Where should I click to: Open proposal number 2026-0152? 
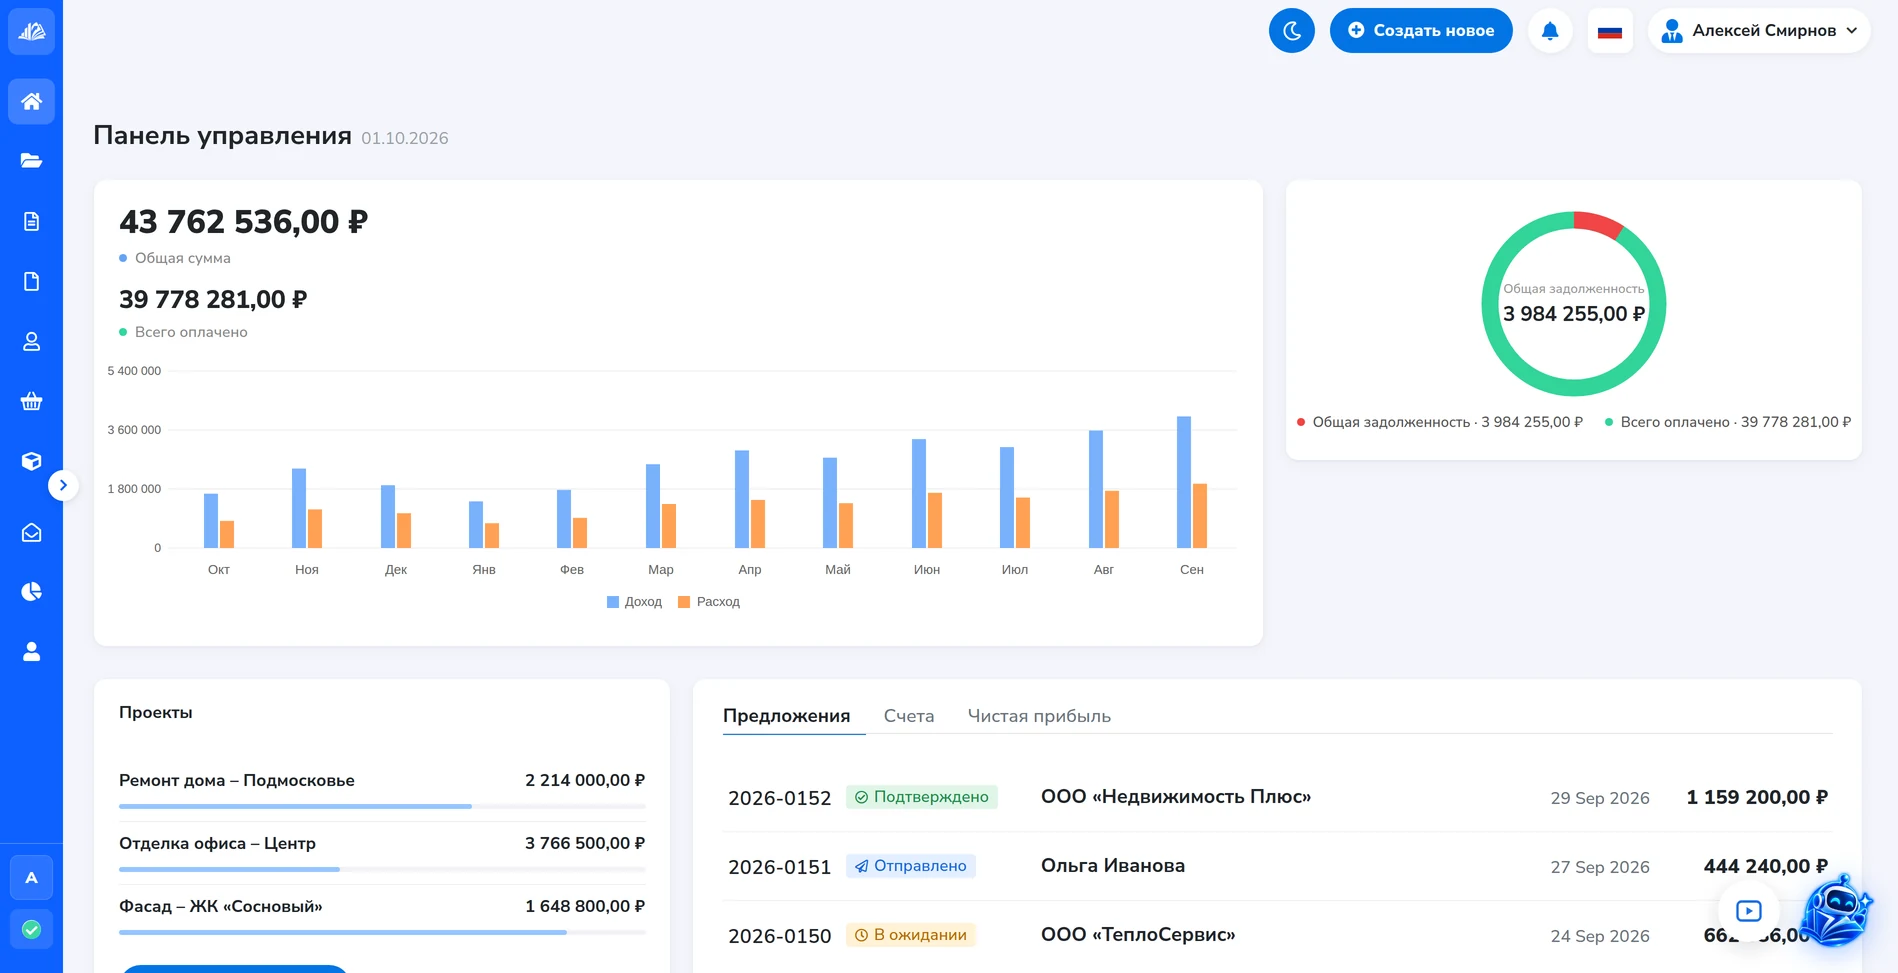coord(779,798)
